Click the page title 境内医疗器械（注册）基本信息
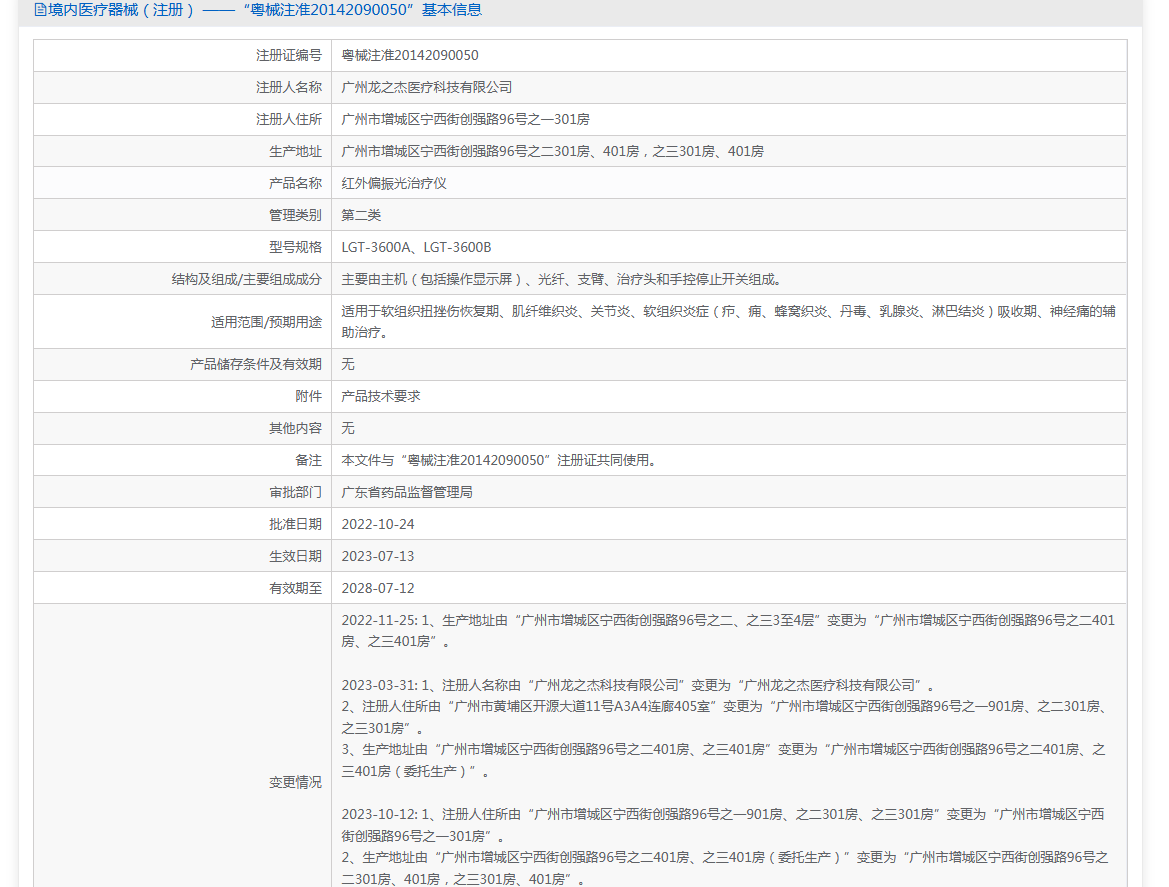Image resolution: width=1169 pixels, height=887 pixels. (265, 10)
